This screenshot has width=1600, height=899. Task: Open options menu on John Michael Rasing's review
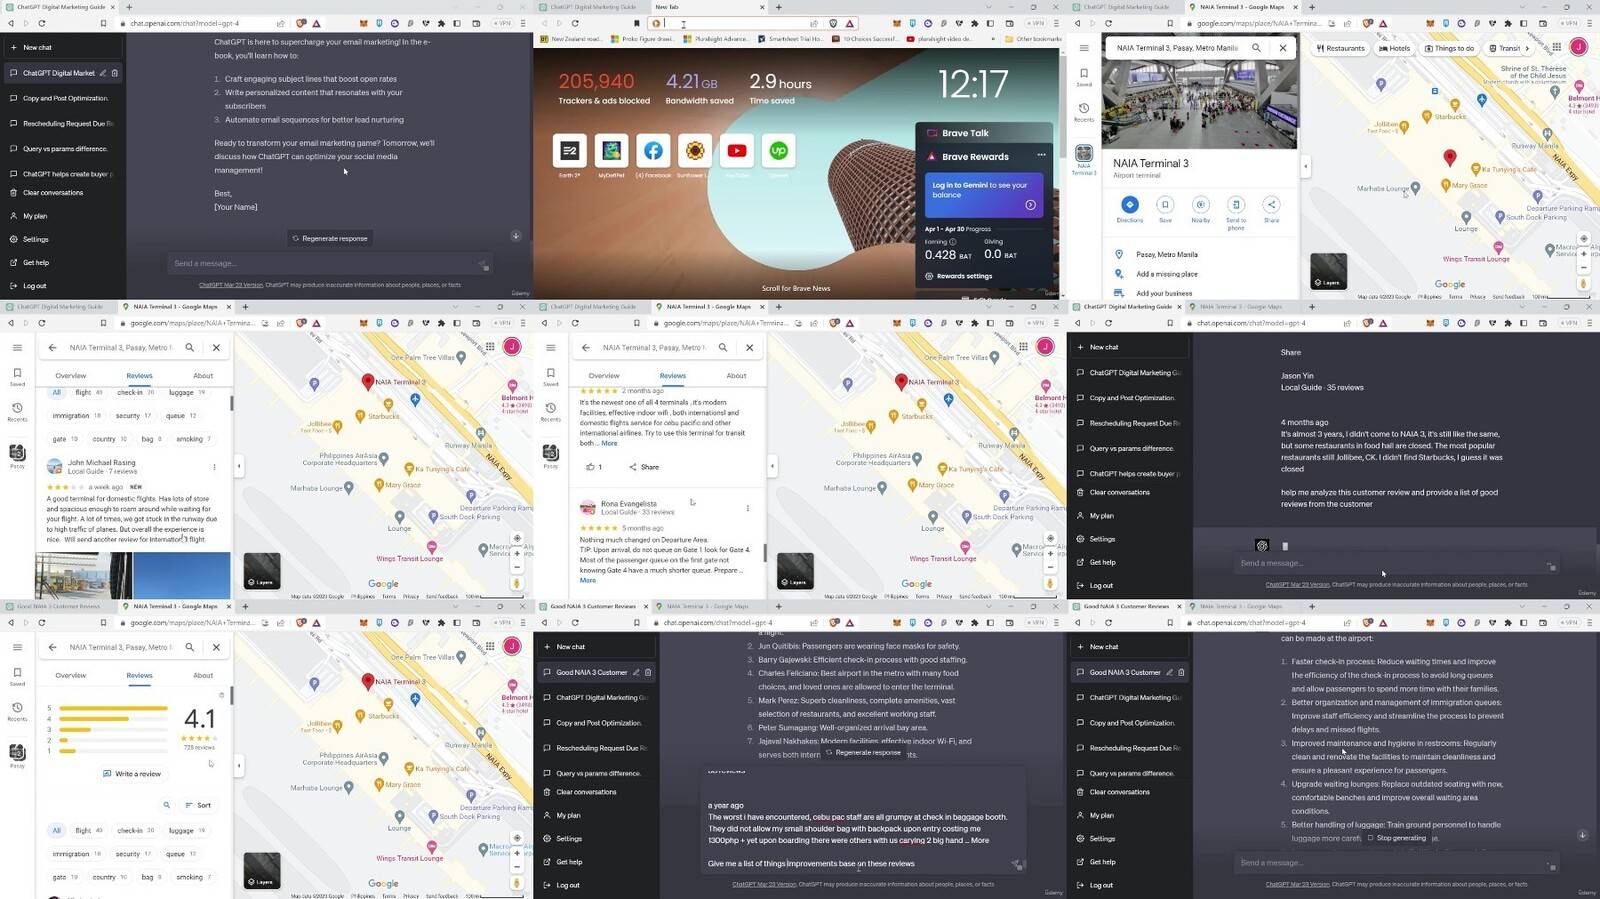[214, 467]
